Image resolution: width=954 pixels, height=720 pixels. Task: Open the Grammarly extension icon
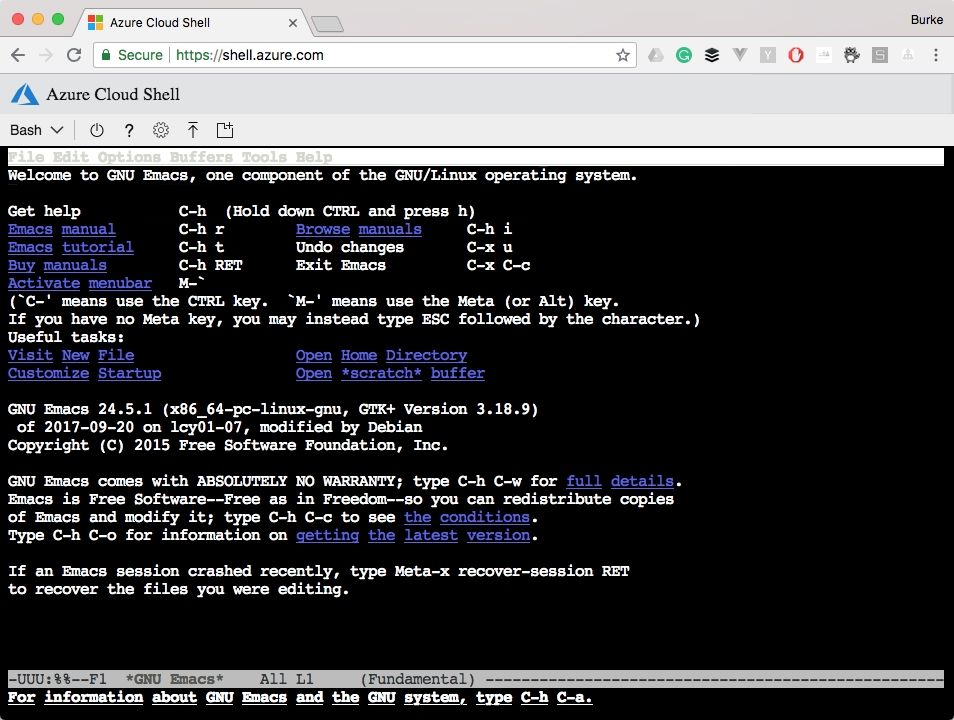pos(684,55)
